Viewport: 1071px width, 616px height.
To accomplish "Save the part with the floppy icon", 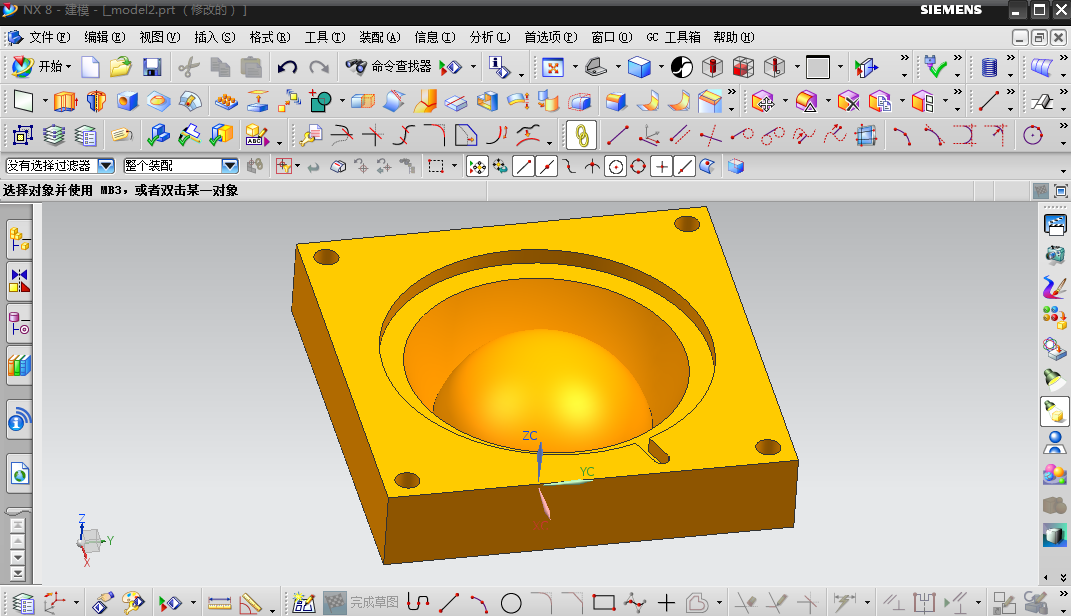I will (152, 67).
